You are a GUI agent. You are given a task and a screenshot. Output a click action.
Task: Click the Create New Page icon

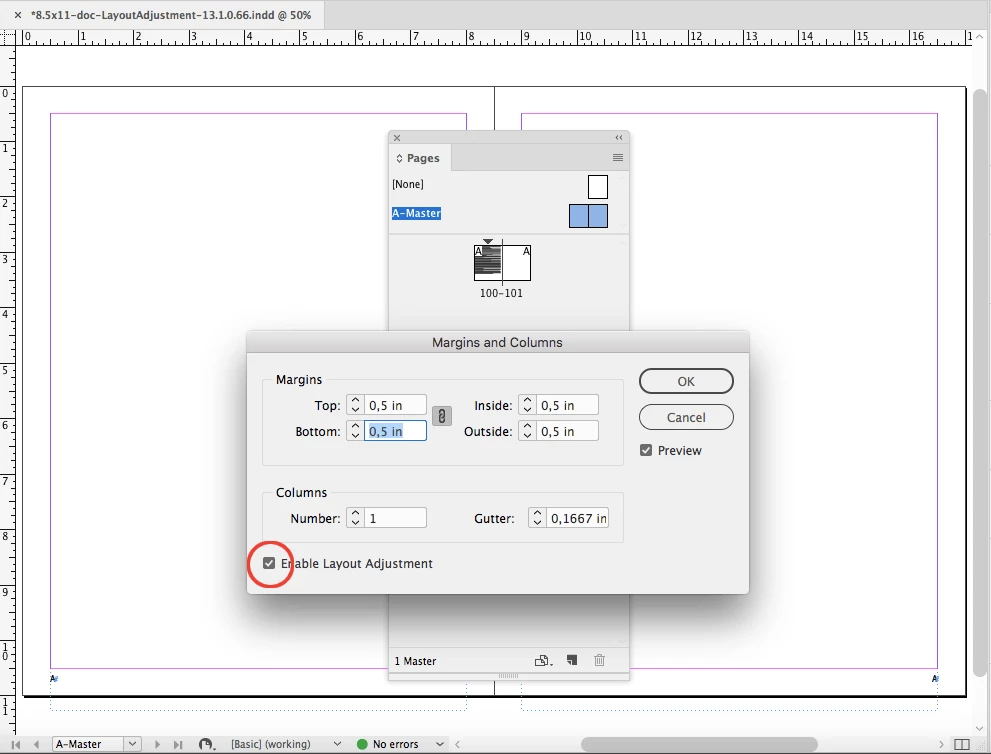572,660
